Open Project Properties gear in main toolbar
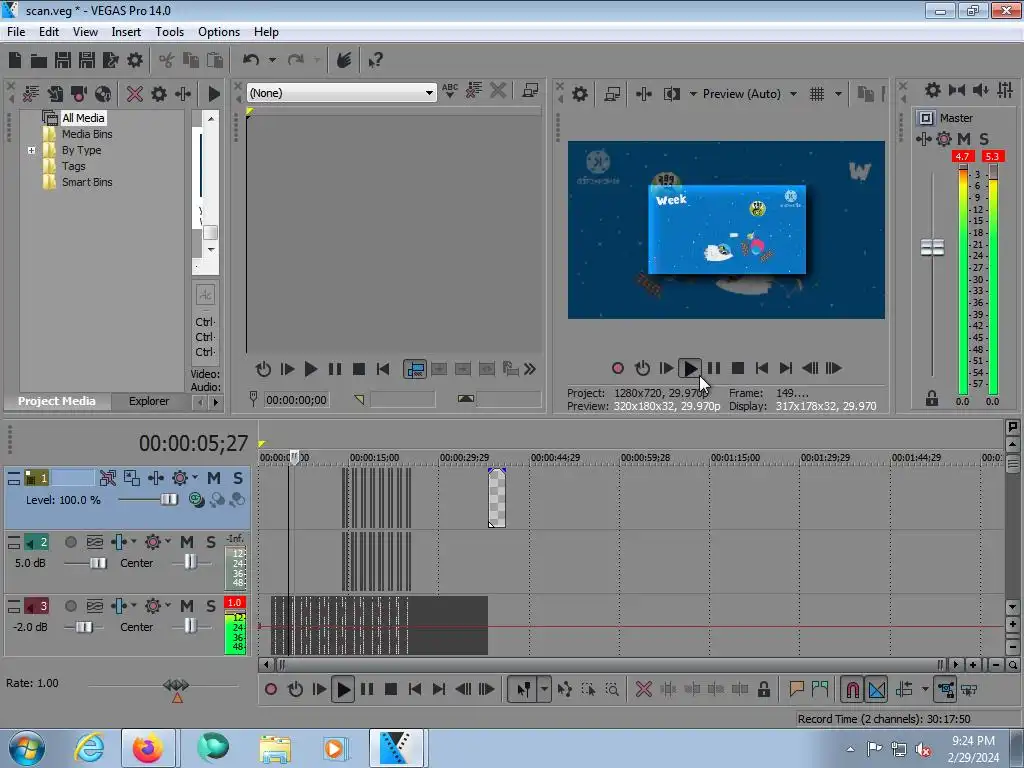1024x768 pixels. (135, 60)
